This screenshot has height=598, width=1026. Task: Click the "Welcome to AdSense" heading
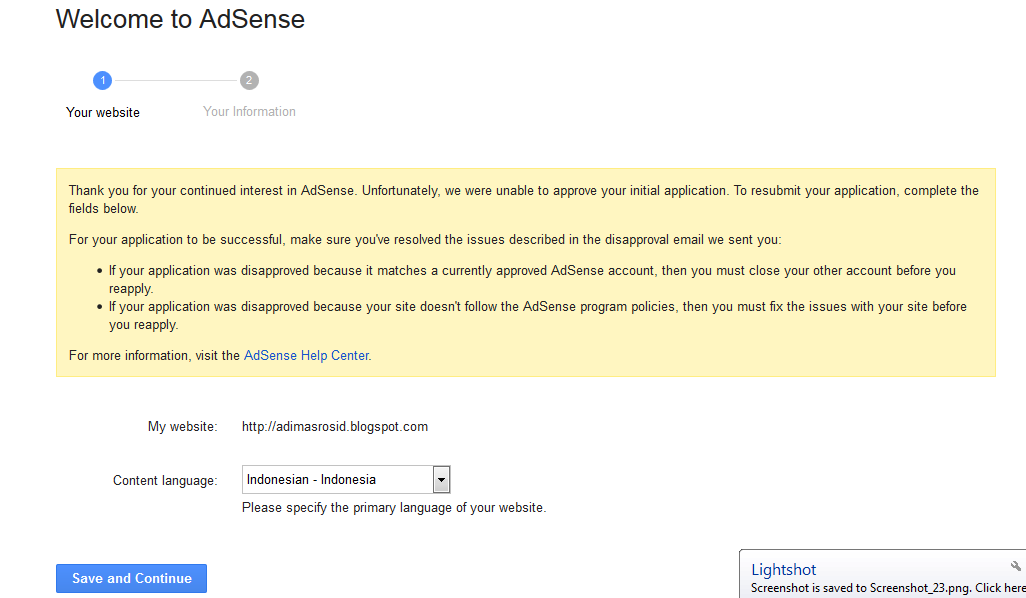[x=180, y=19]
